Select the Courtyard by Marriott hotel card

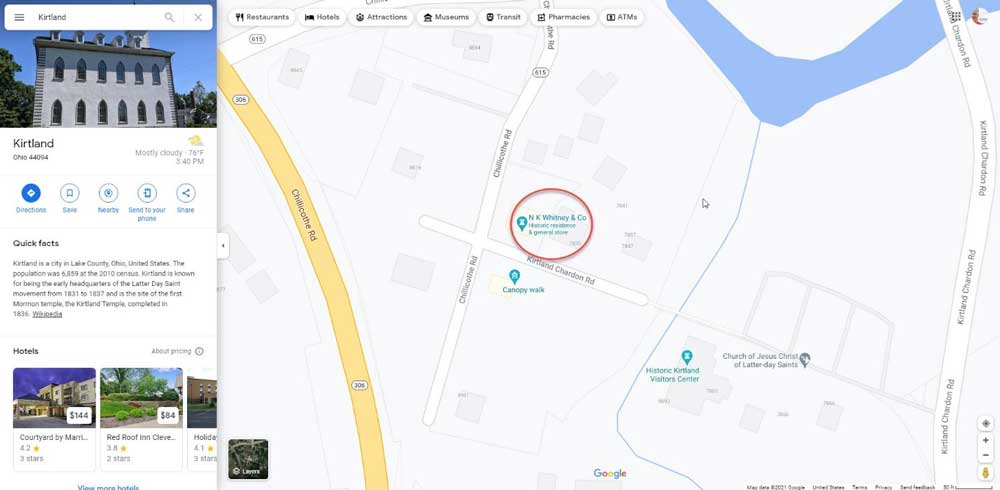pos(54,419)
